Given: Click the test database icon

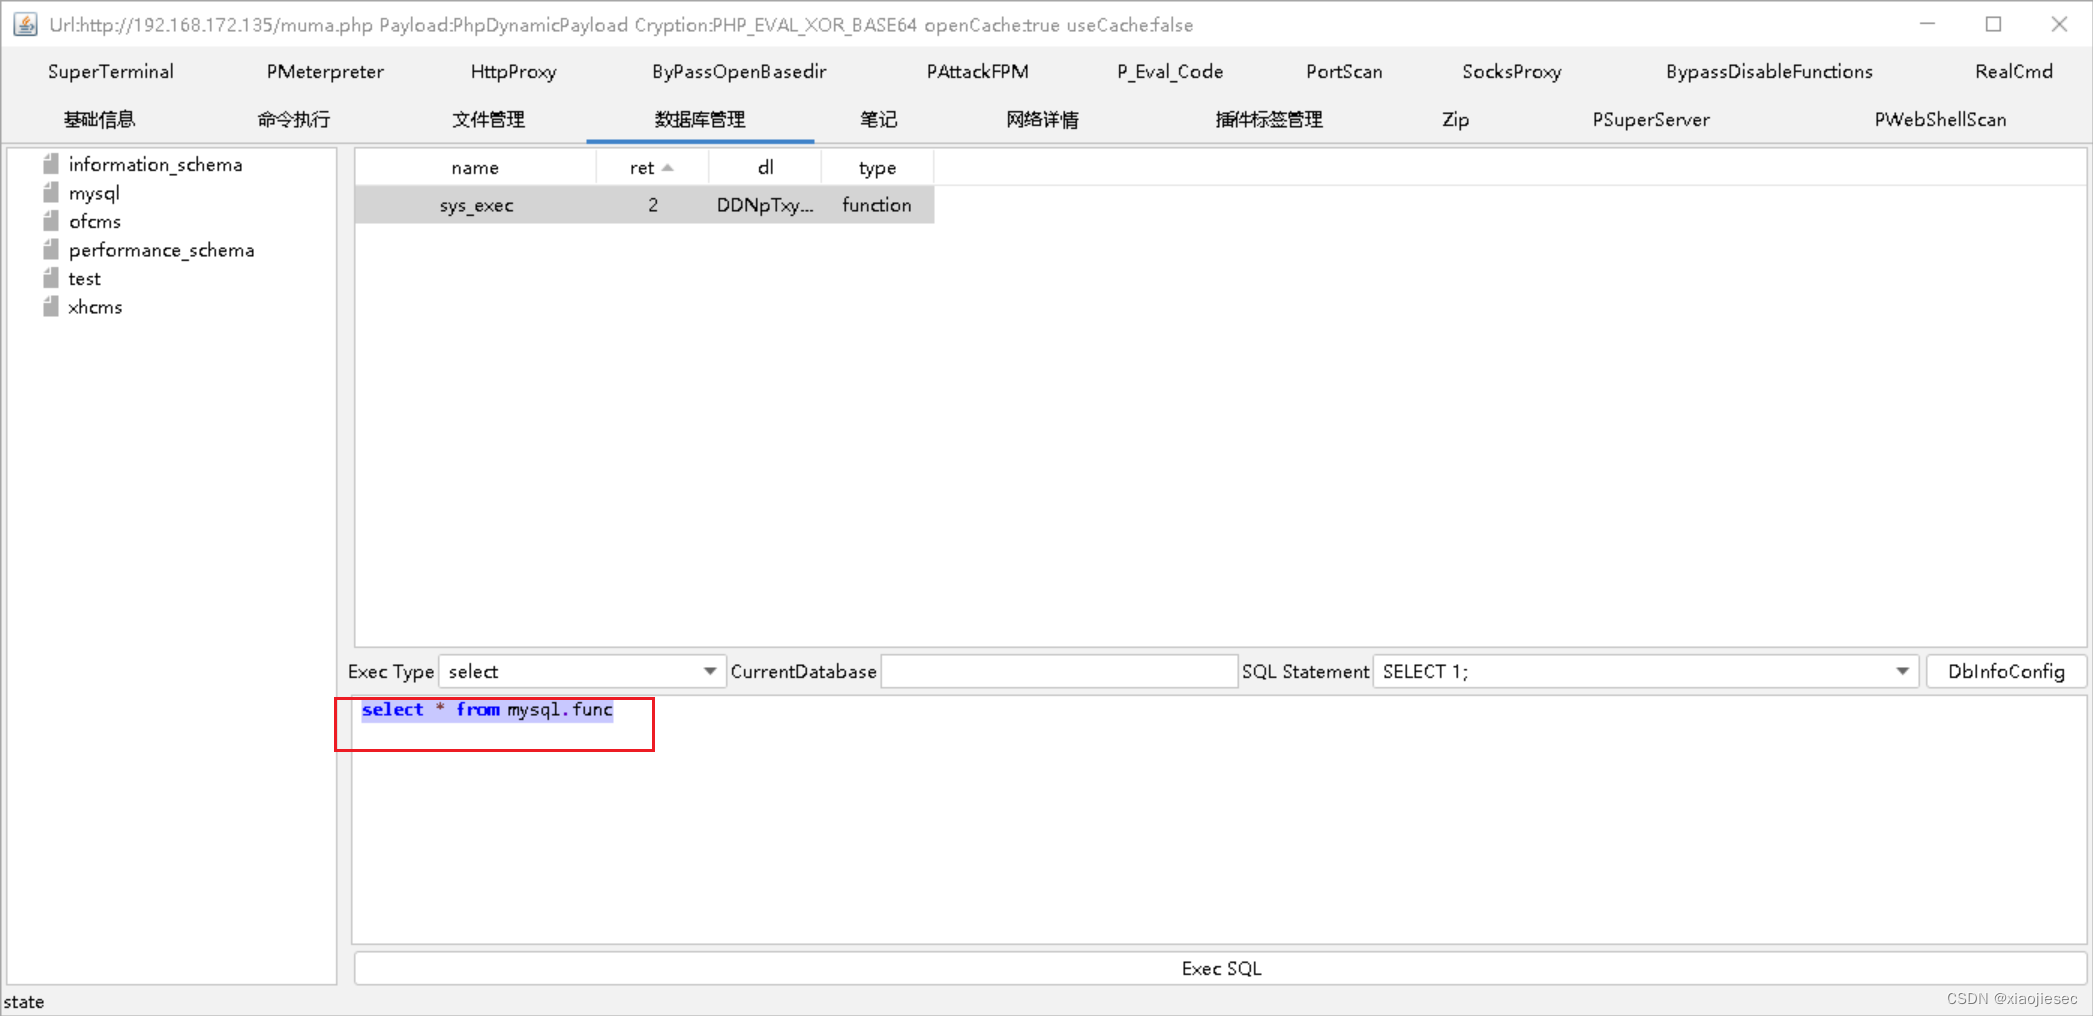Looking at the screenshot, I should [x=52, y=278].
